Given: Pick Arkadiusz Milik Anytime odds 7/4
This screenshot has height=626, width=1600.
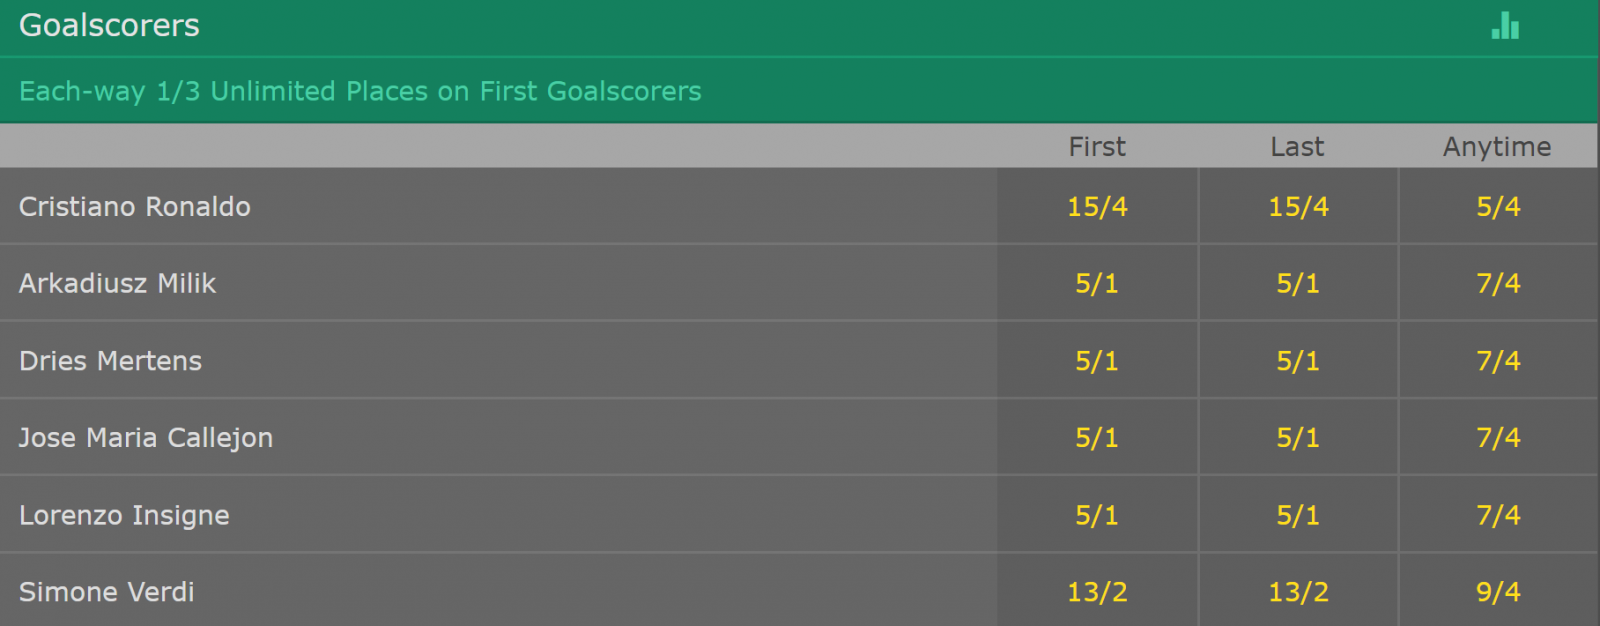Looking at the screenshot, I should (1498, 283).
